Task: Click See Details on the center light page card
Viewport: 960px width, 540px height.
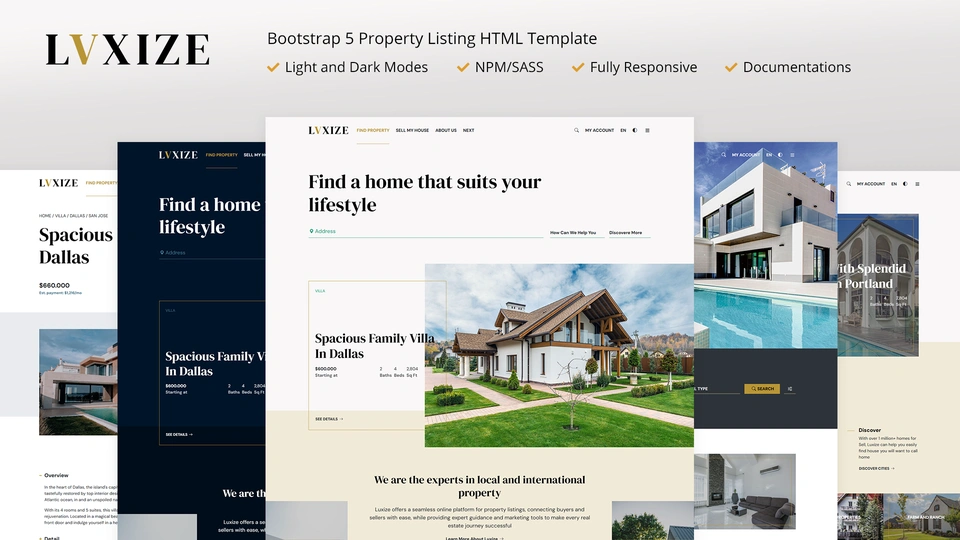Action: click(329, 419)
